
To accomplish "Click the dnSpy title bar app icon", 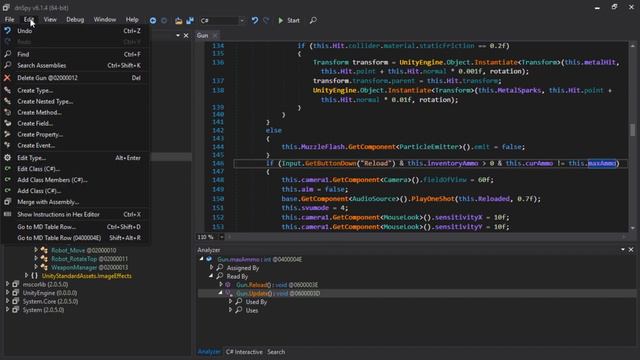I will click(6, 7).
